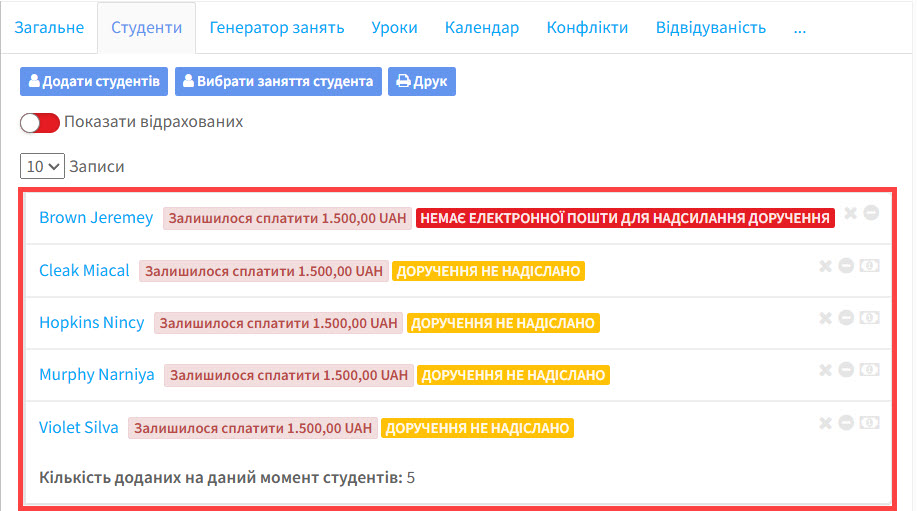Image resolution: width=917 pixels, height=511 pixels.
Task: Open the Календар tab
Action: (x=482, y=27)
